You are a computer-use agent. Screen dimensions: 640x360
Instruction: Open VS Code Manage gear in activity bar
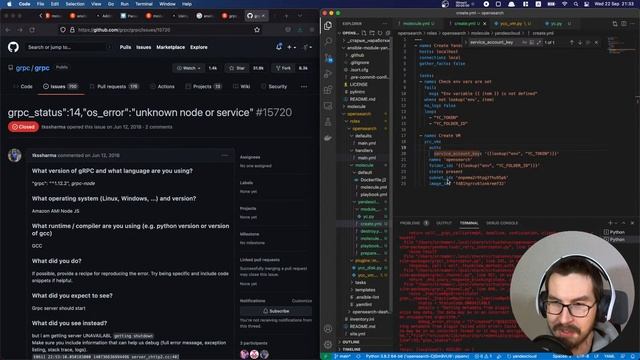pyautogui.click(x=328, y=344)
